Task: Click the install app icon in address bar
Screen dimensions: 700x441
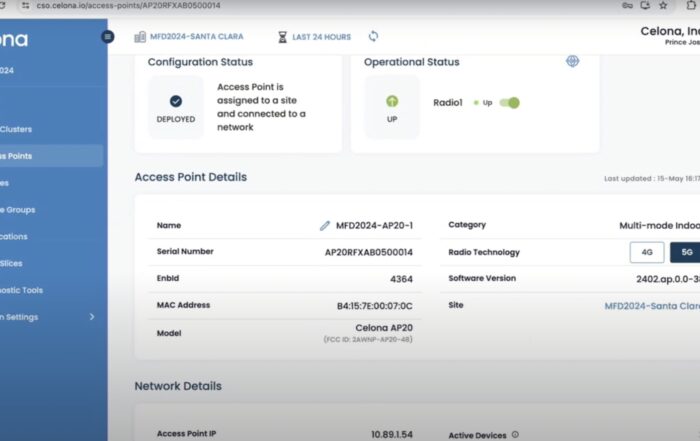Action: [645, 5]
